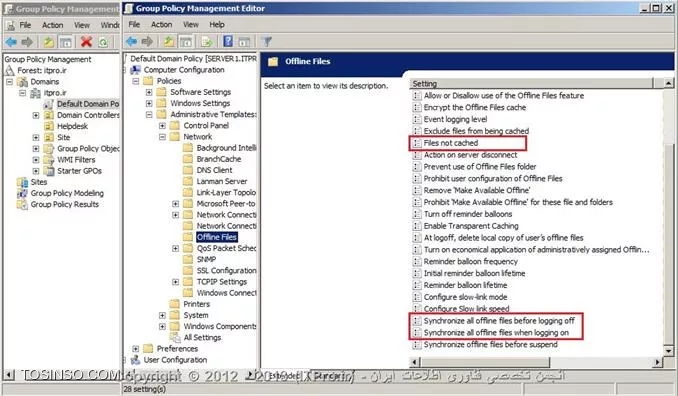Select the BranchCache folder

[219, 159]
